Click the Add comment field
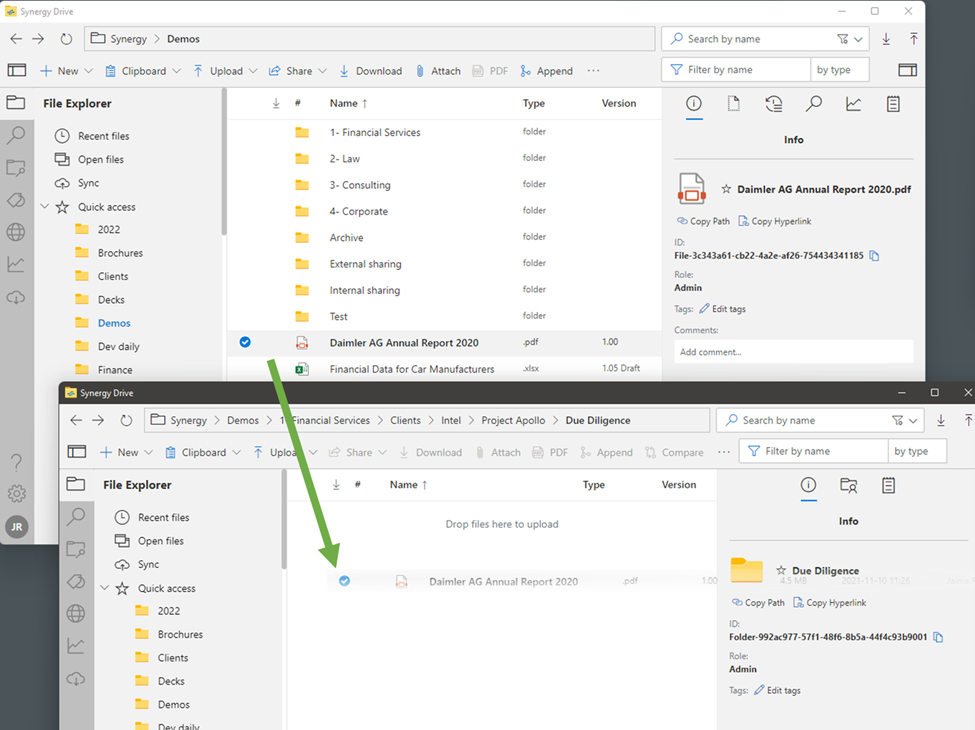This screenshot has width=975, height=730. tap(793, 352)
